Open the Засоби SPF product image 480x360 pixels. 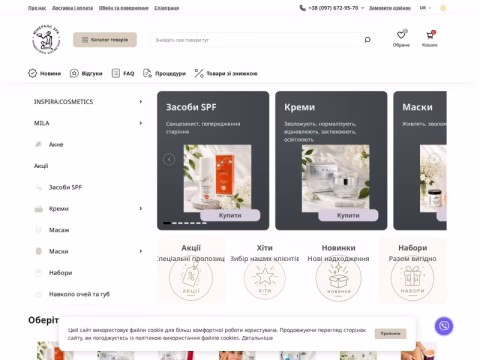pos(218,177)
